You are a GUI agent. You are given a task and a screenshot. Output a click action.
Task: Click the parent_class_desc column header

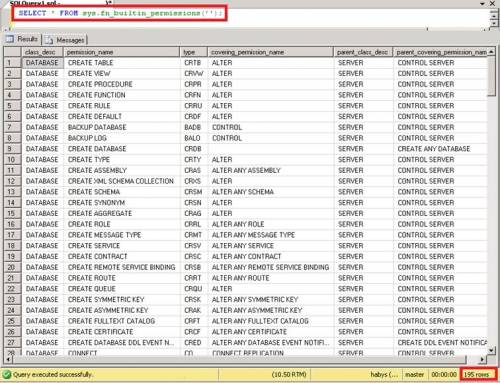pos(363,52)
